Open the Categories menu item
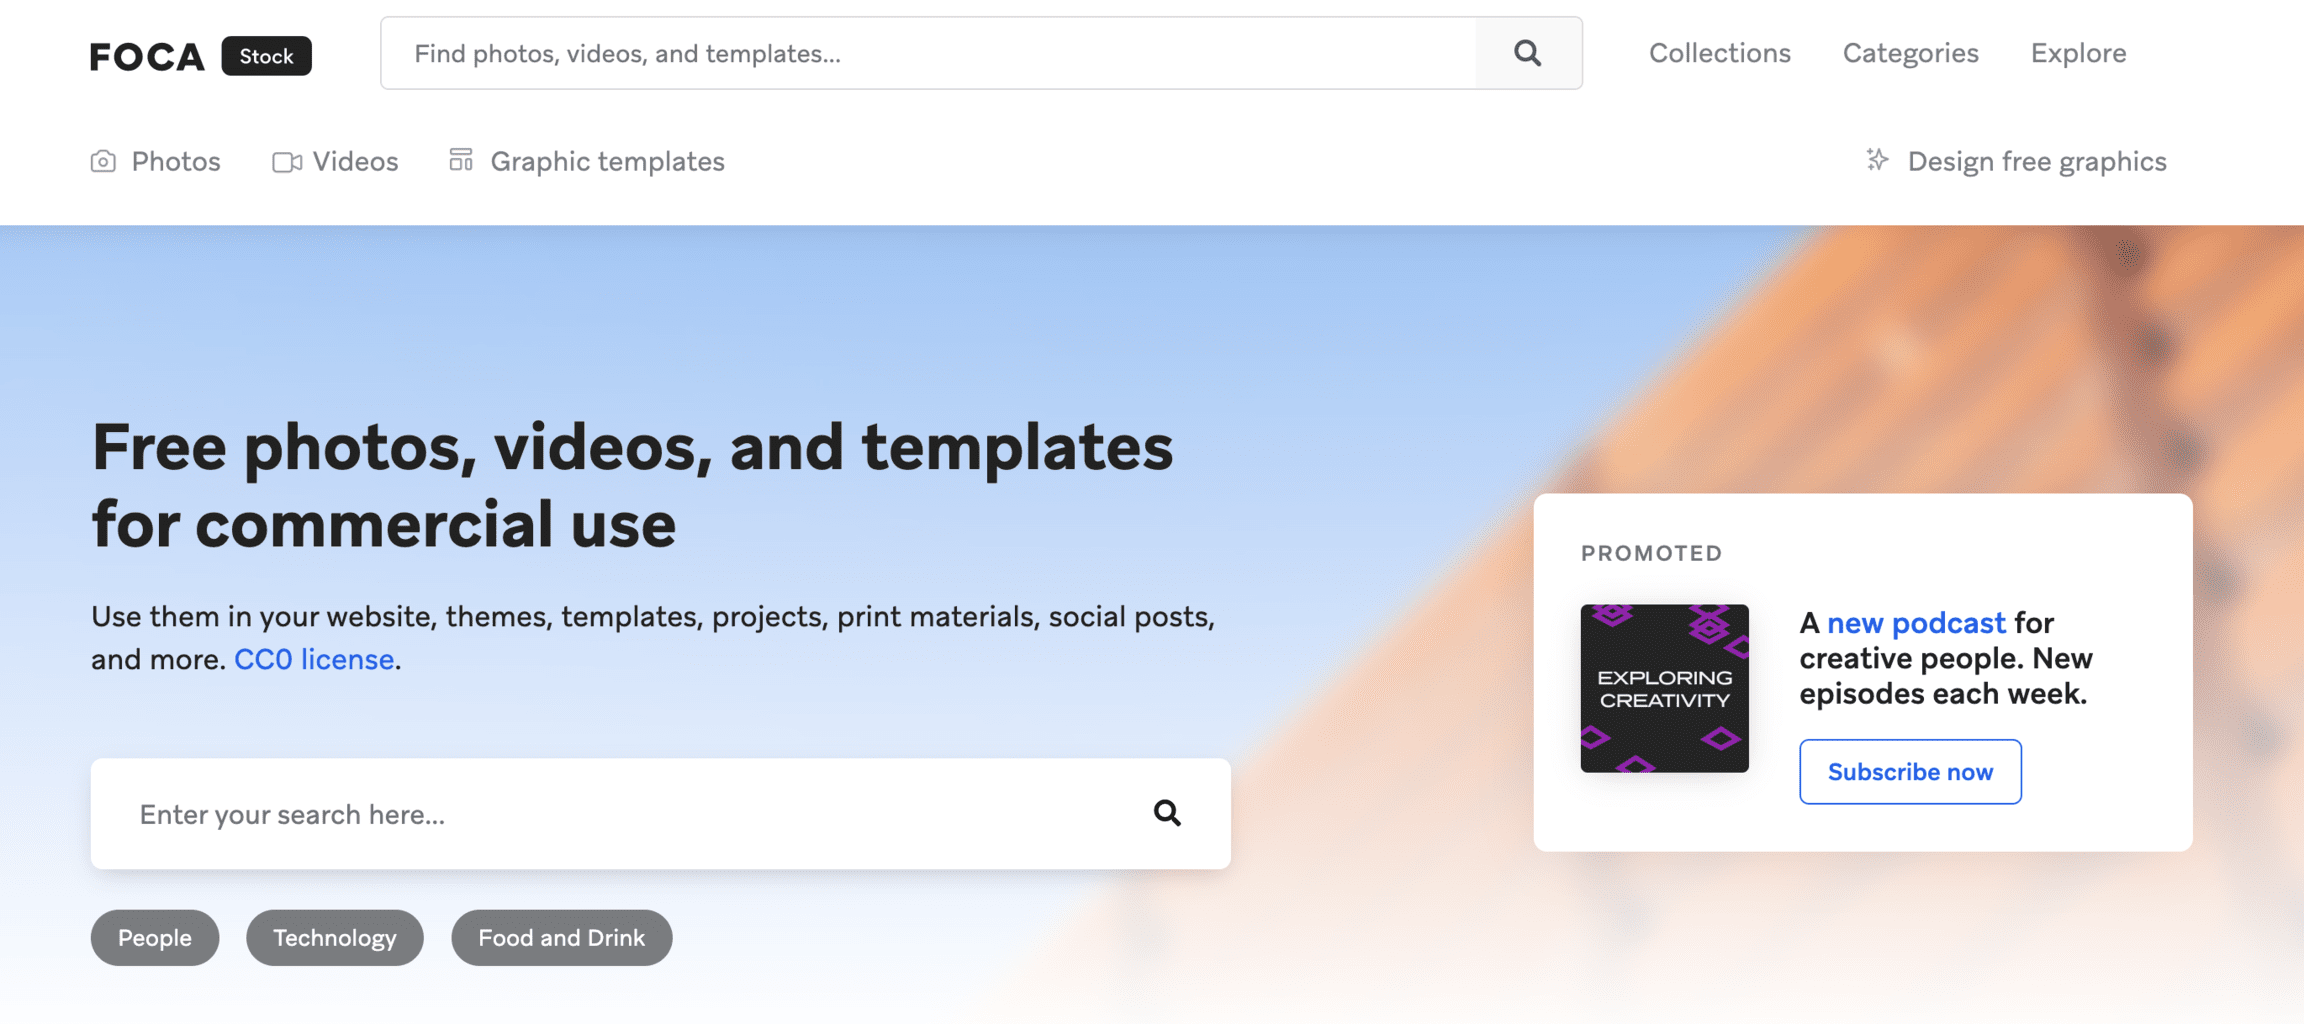 coord(1910,53)
